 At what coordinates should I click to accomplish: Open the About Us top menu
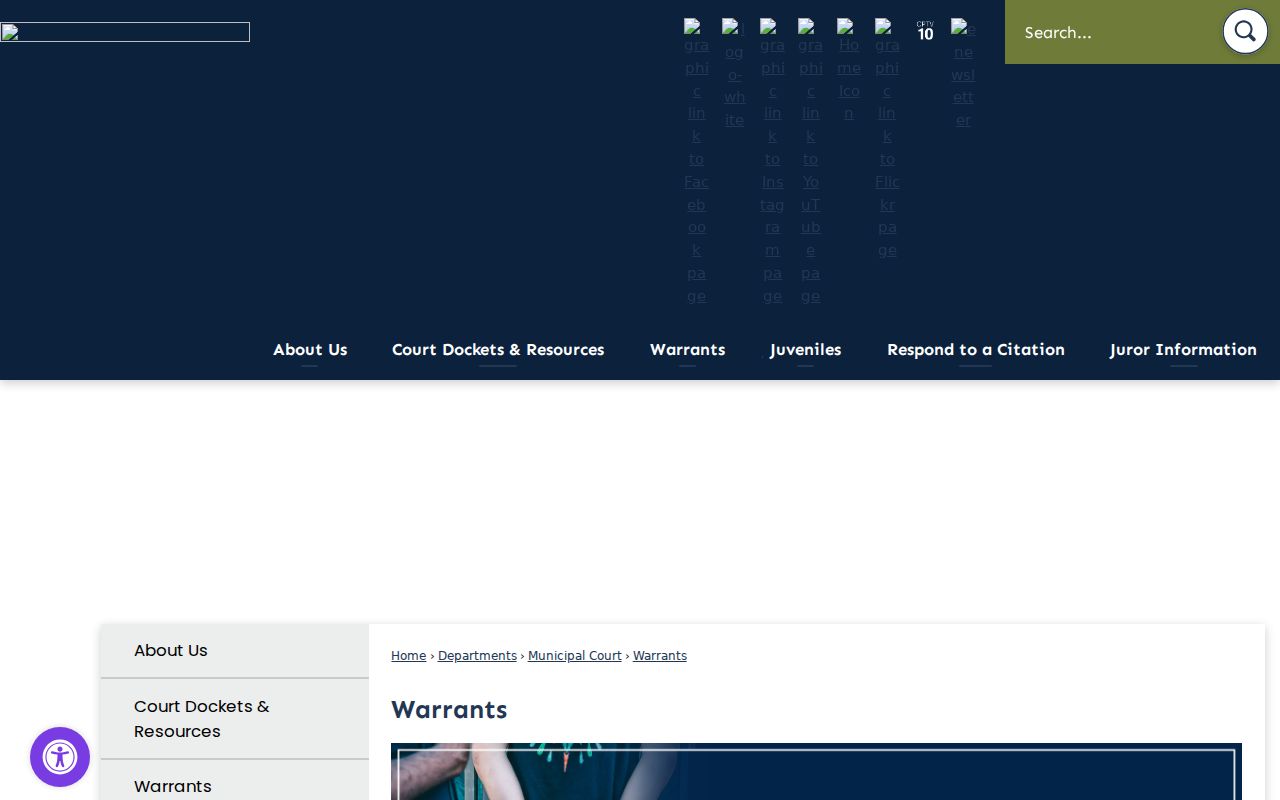[x=310, y=349]
